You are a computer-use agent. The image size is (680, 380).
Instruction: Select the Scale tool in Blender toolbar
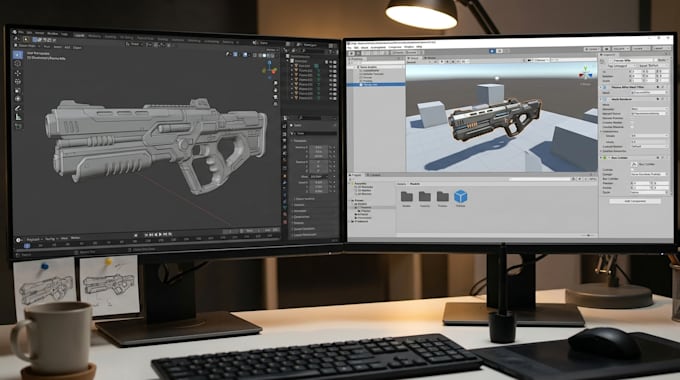(x=17, y=90)
